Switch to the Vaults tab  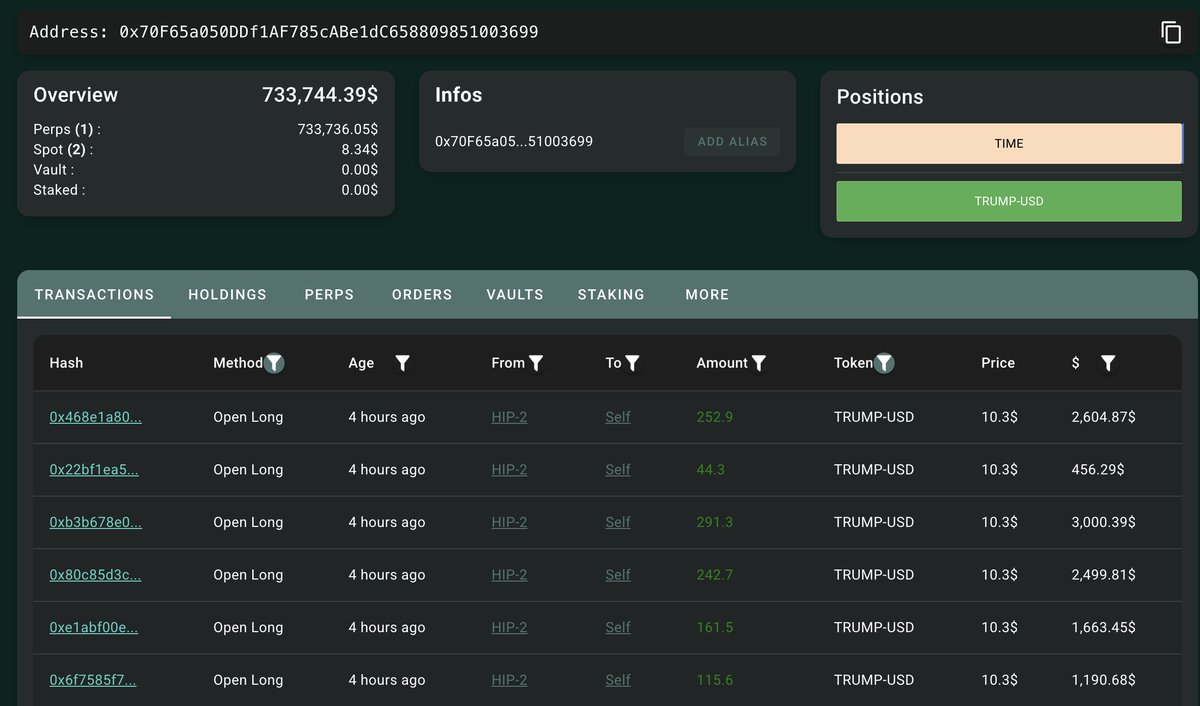pos(515,294)
